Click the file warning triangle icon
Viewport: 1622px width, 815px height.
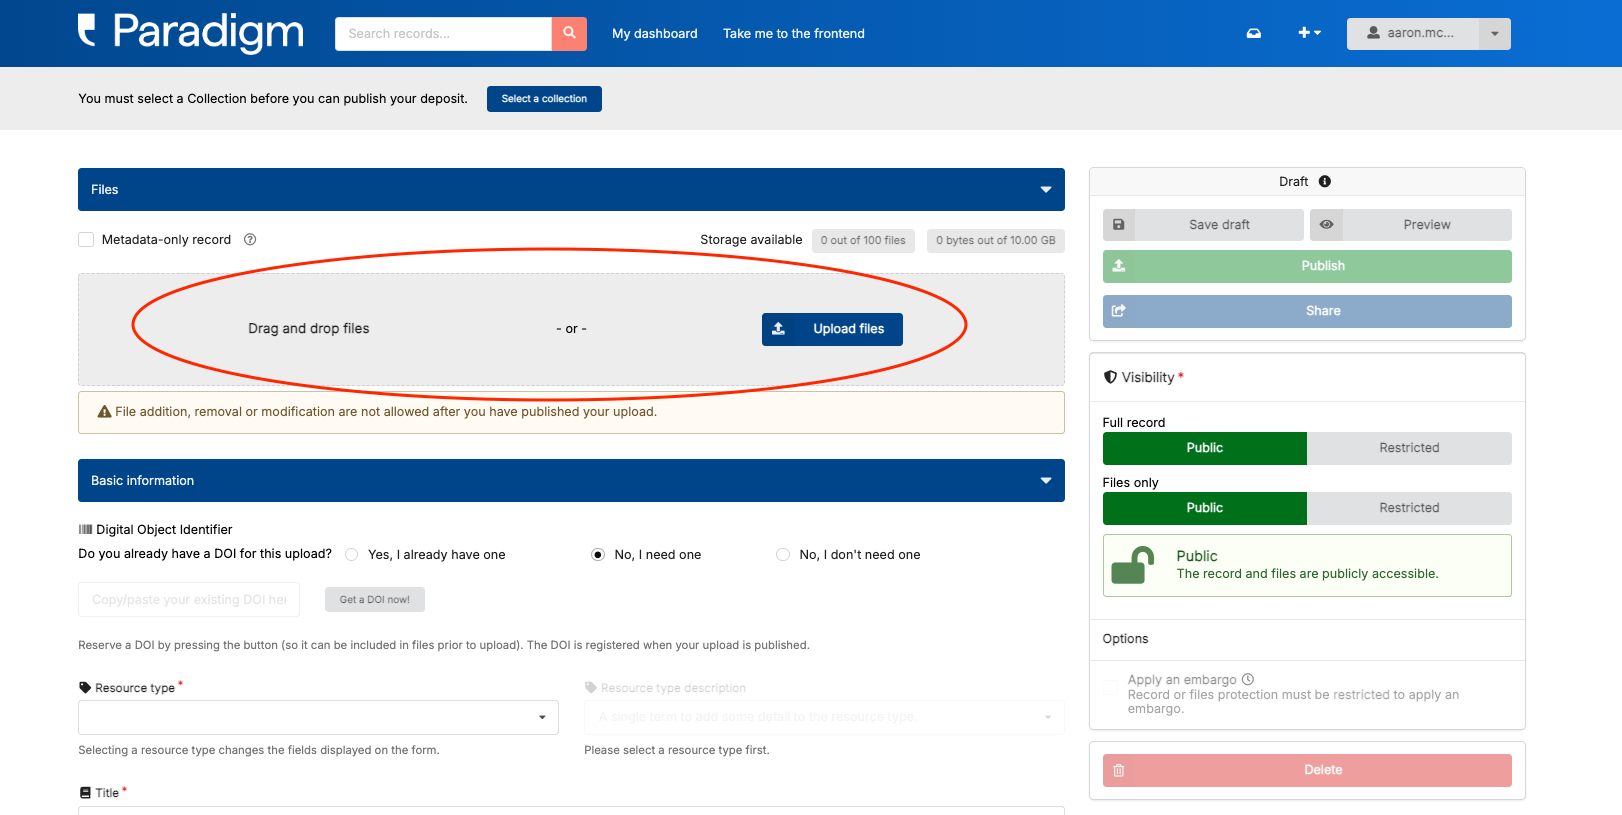[x=104, y=412]
